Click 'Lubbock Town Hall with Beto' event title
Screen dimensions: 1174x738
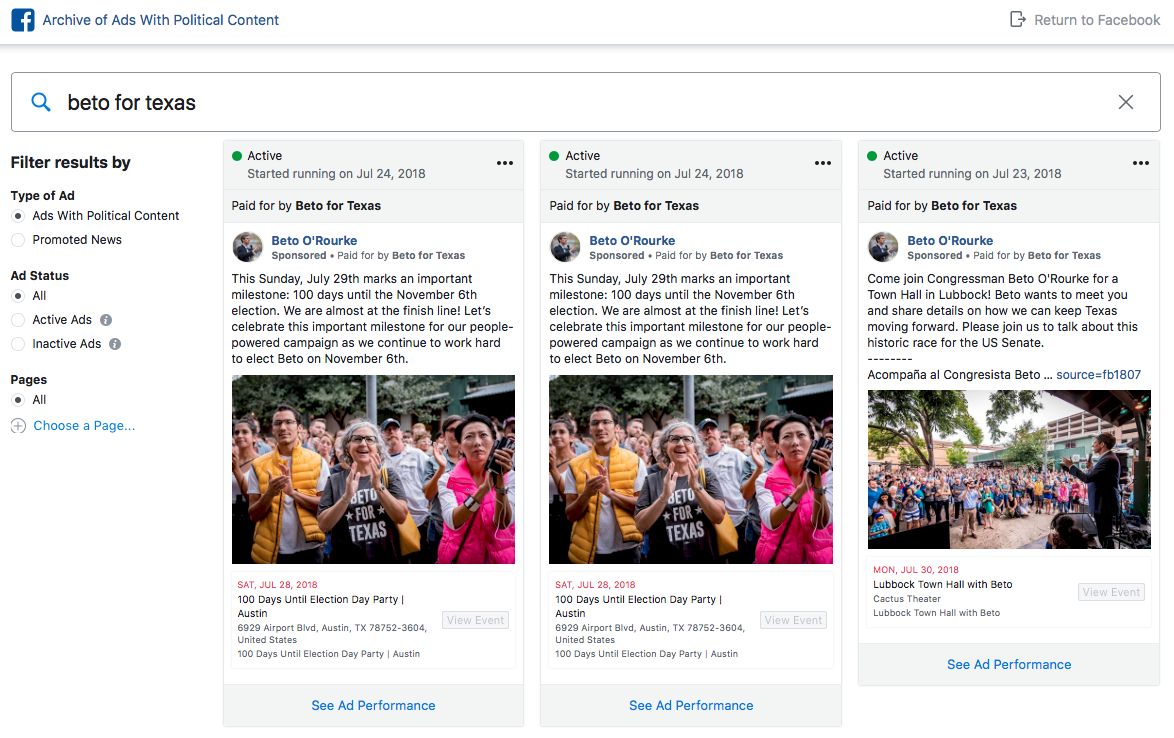943,585
